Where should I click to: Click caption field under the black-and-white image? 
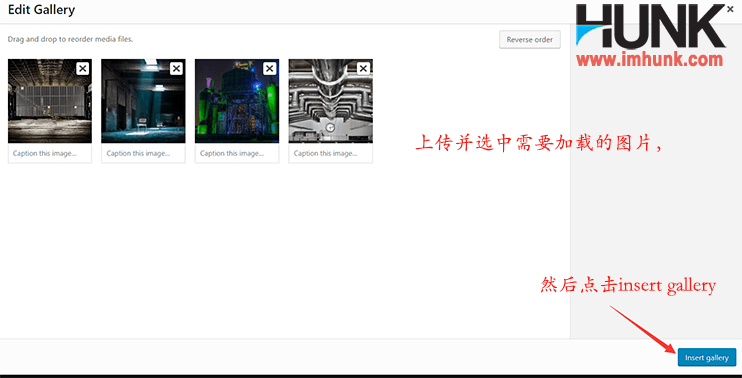click(331, 153)
